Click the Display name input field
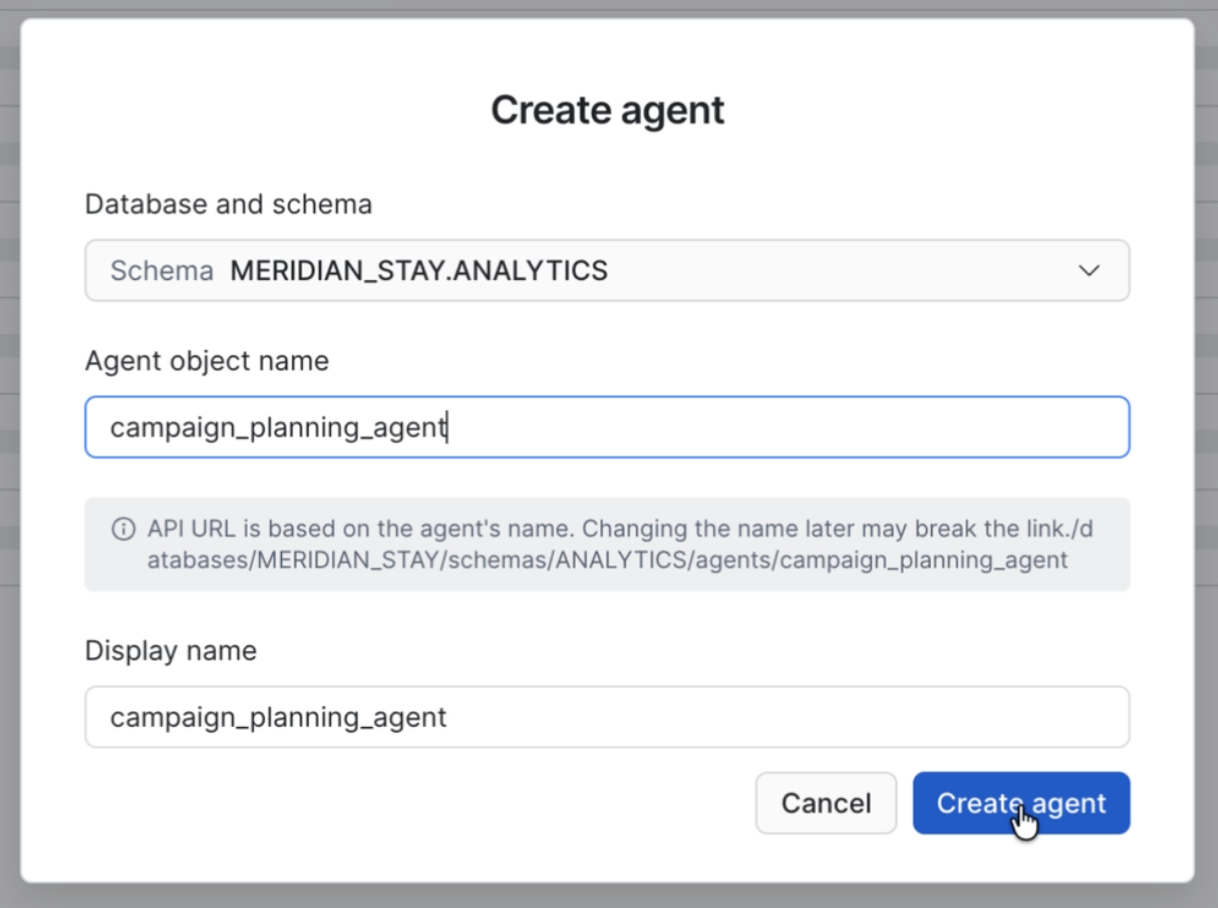This screenshot has width=1218, height=908. pos(607,717)
